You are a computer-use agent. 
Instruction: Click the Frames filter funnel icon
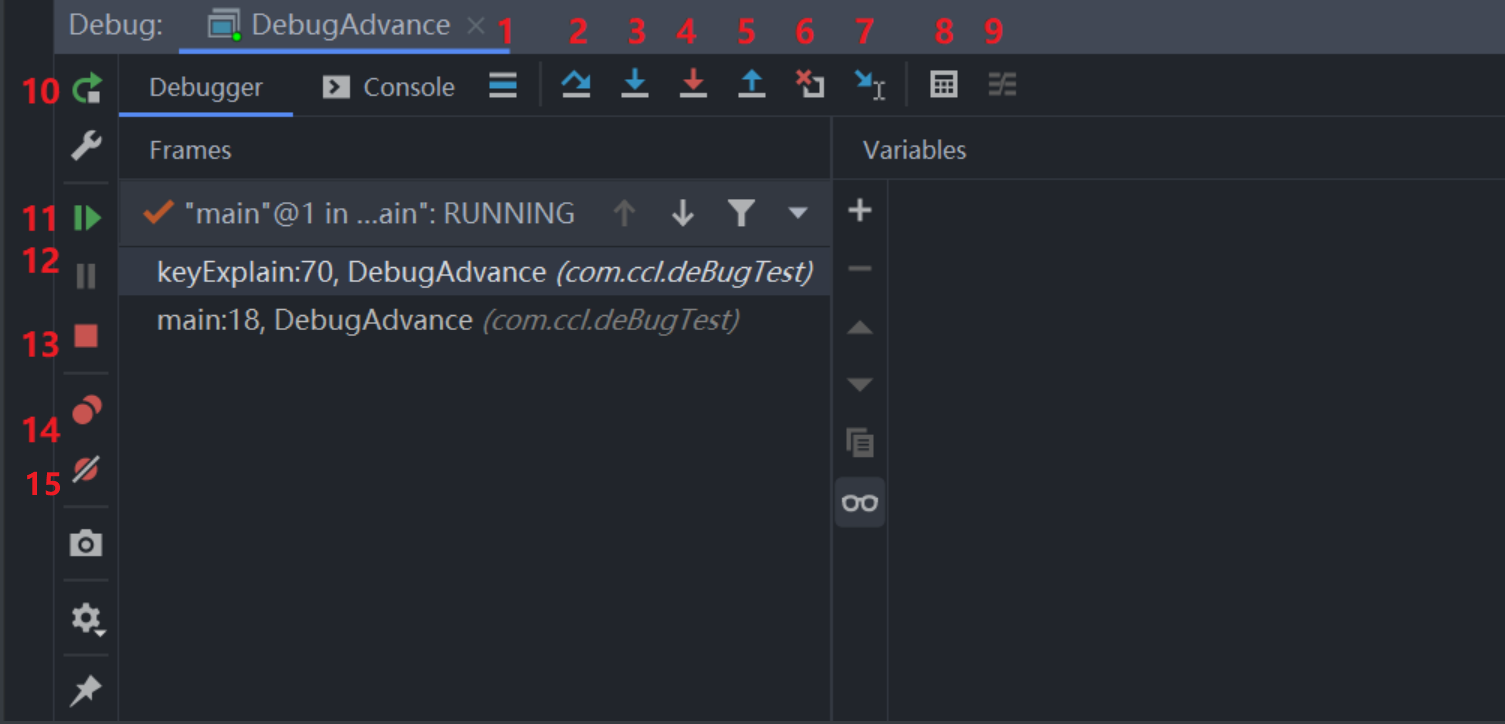coord(741,213)
